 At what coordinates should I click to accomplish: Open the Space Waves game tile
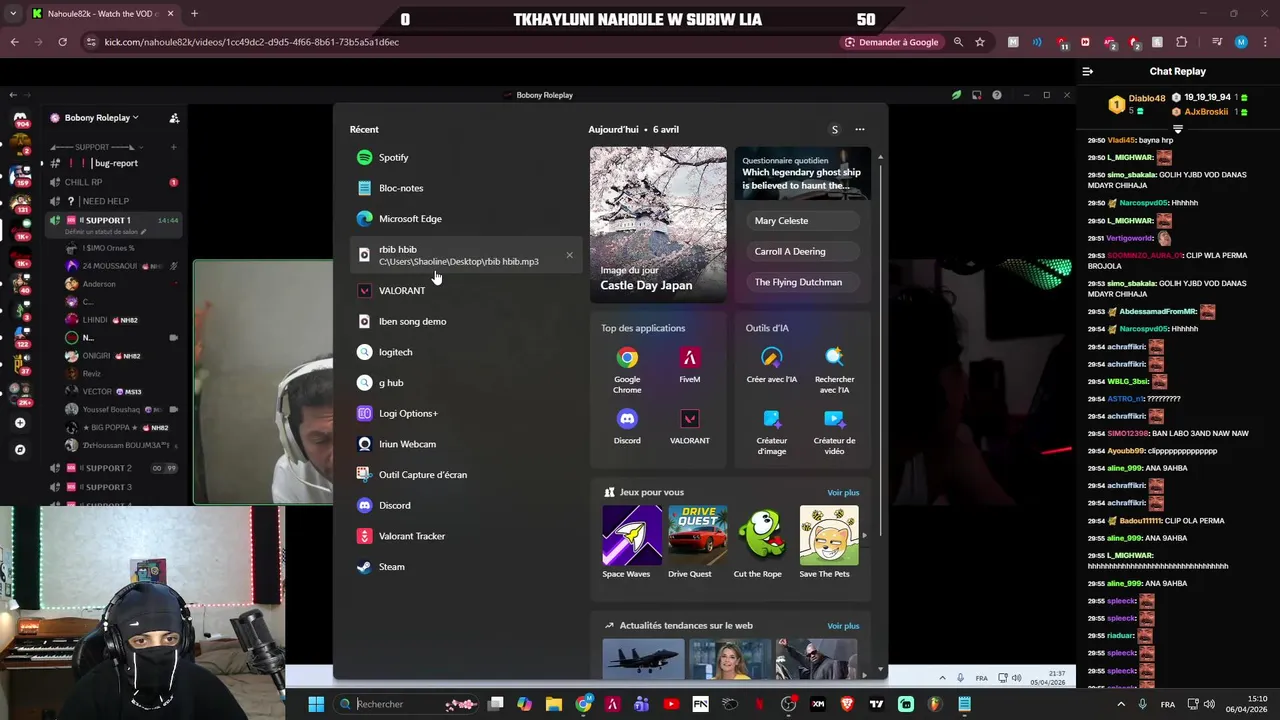tap(631, 542)
